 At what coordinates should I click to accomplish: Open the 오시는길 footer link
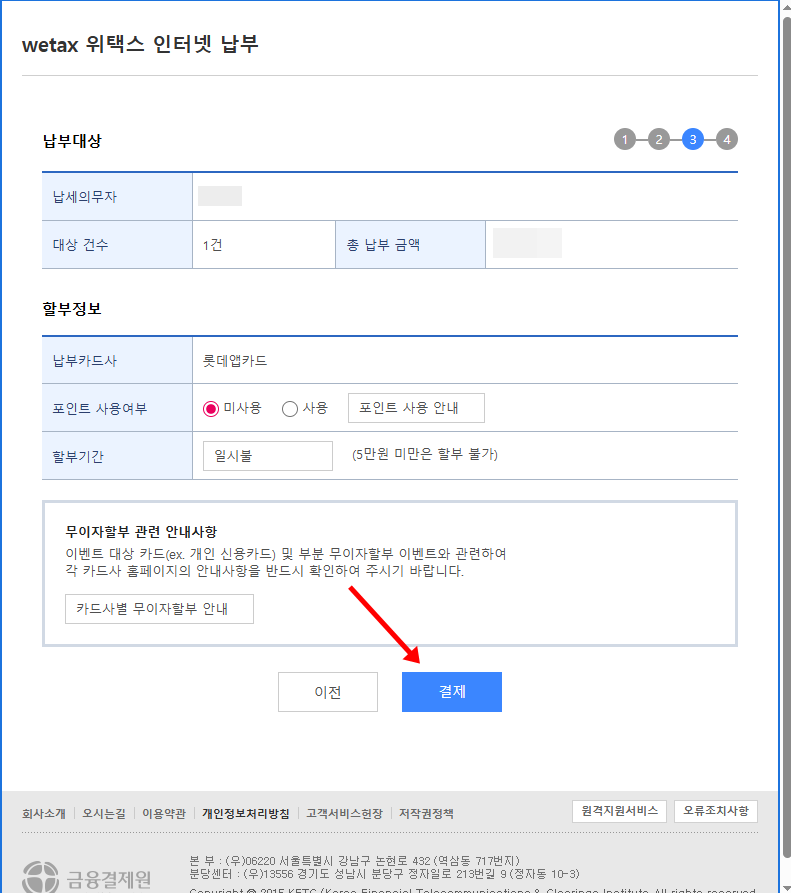coord(104,813)
